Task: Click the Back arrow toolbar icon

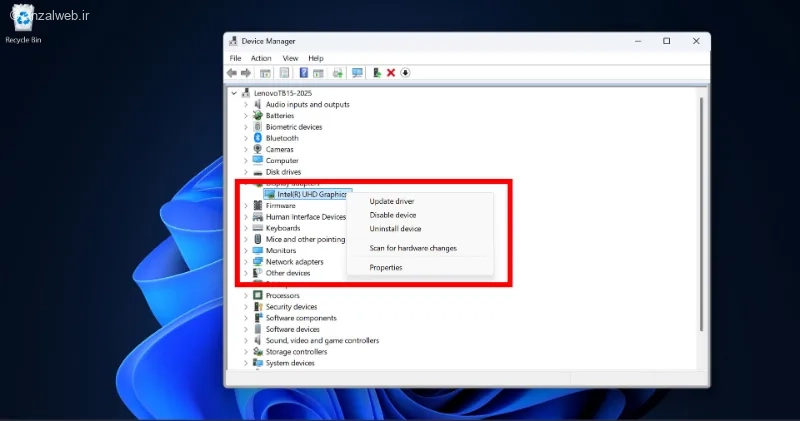Action: (x=232, y=73)
